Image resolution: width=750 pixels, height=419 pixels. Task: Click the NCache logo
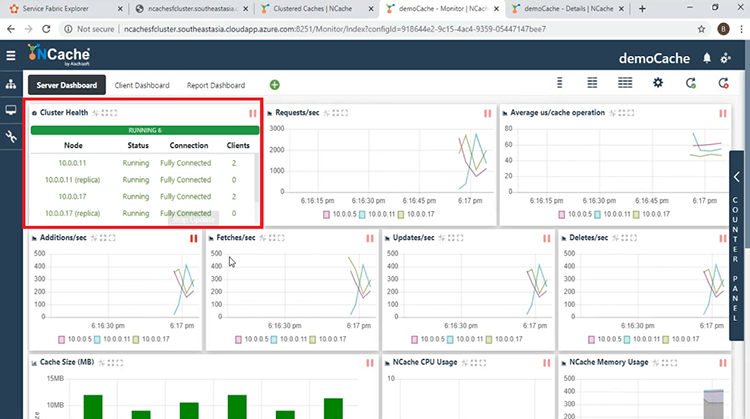click(x=58, y=55)
